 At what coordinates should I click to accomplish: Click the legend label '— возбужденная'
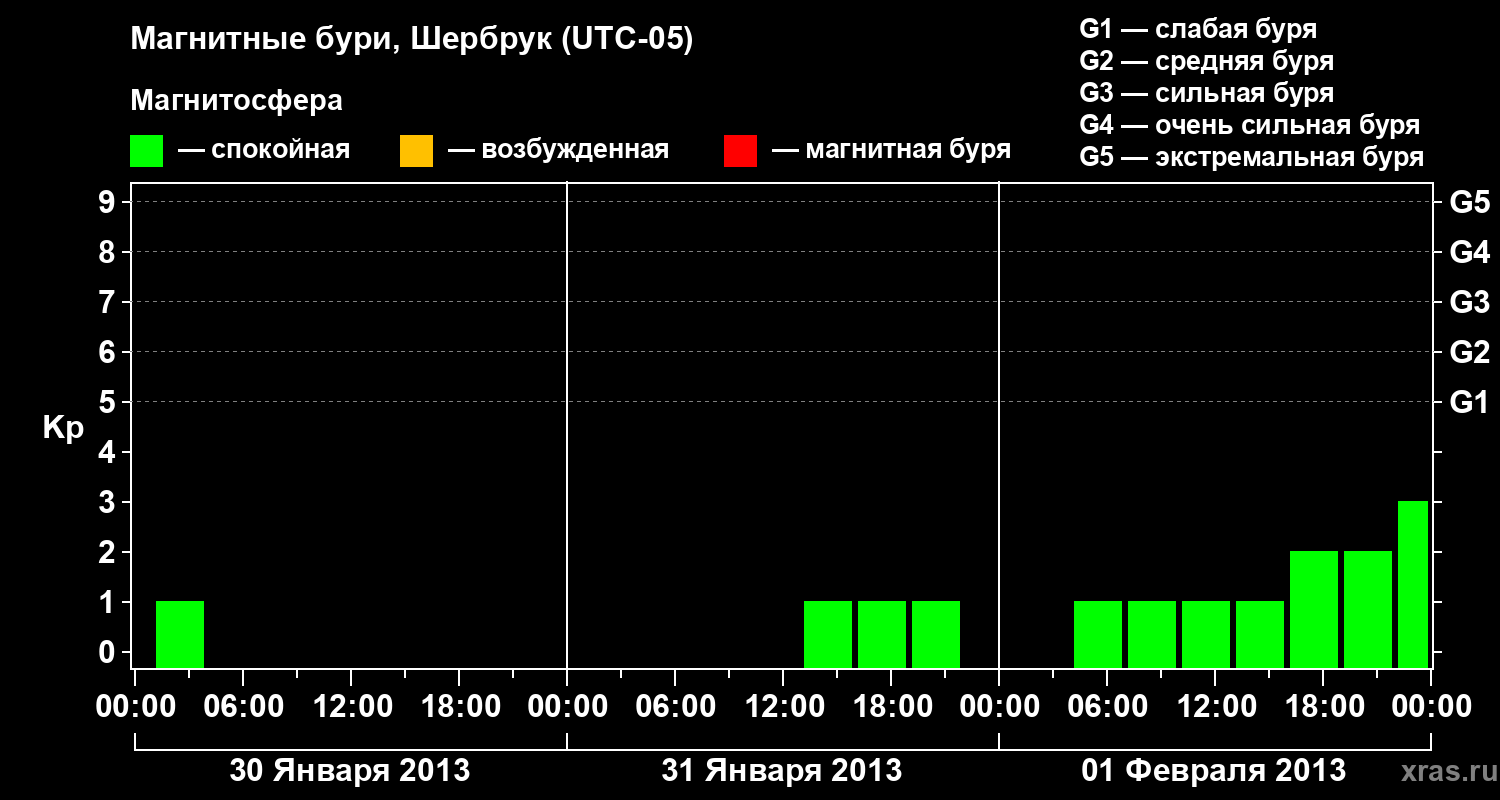(x=558, y=150)
